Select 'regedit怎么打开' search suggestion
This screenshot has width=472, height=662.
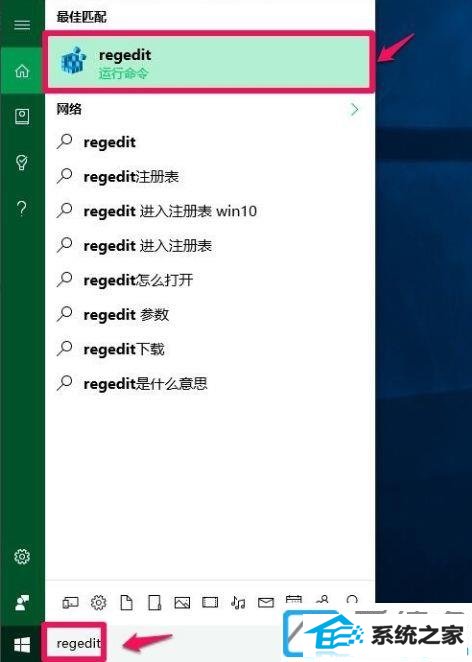138,280
